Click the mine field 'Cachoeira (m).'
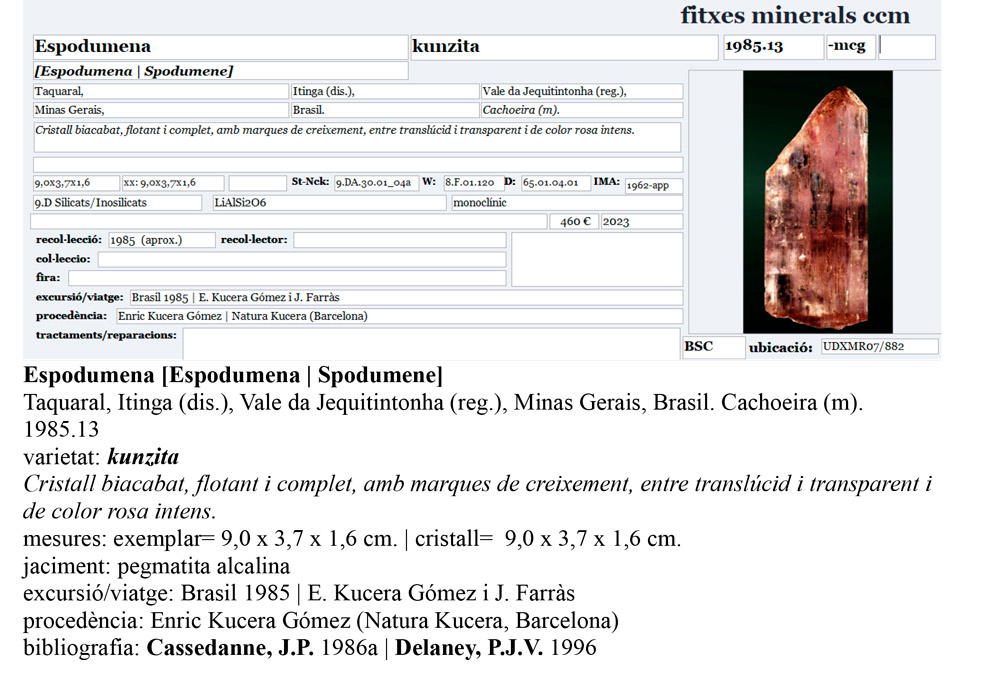 [x=582, y=110]
